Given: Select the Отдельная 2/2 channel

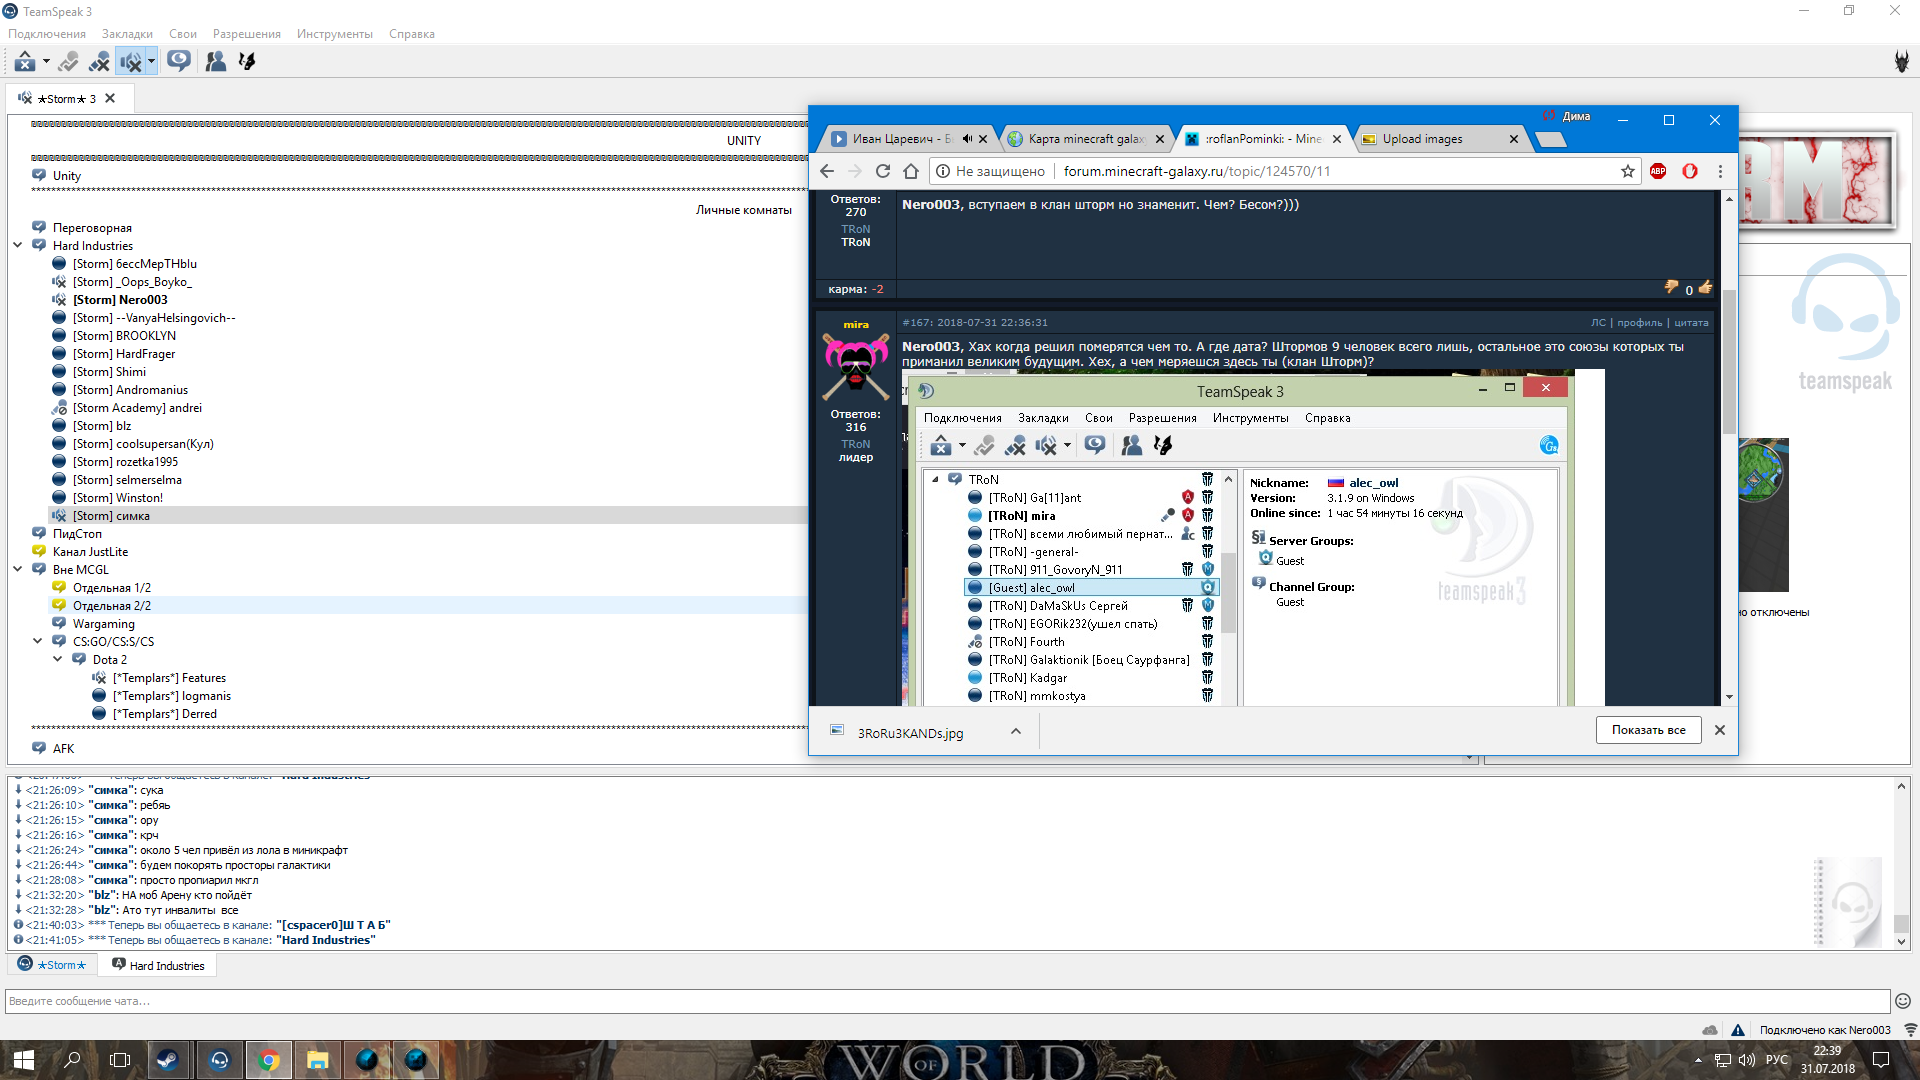Looking at the screenshot, I should point(112,606).
